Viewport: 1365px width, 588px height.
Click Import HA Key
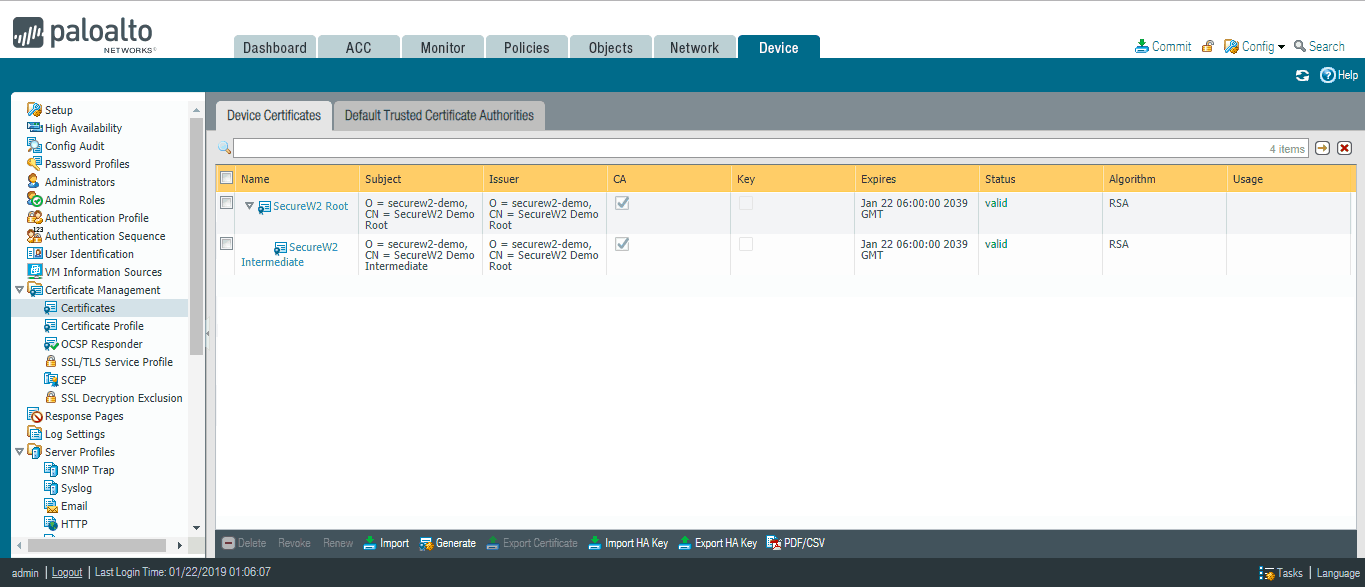tap(627, 543)
